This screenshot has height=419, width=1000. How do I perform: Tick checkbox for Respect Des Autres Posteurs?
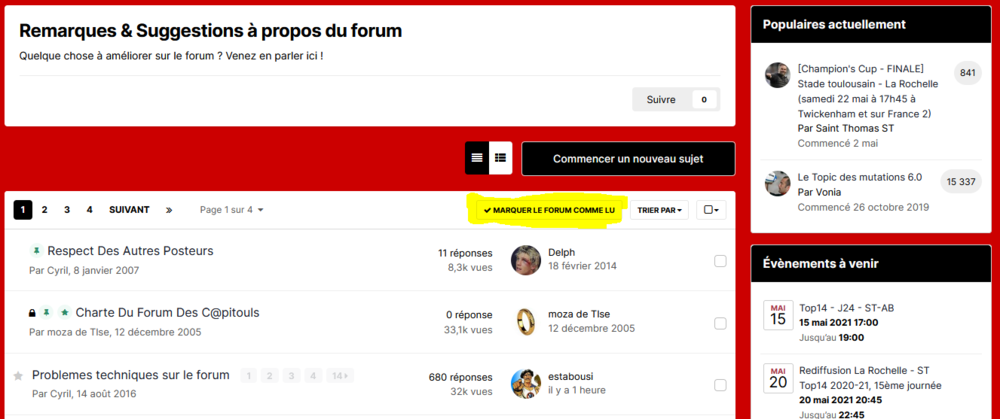[x=720, y=261]
